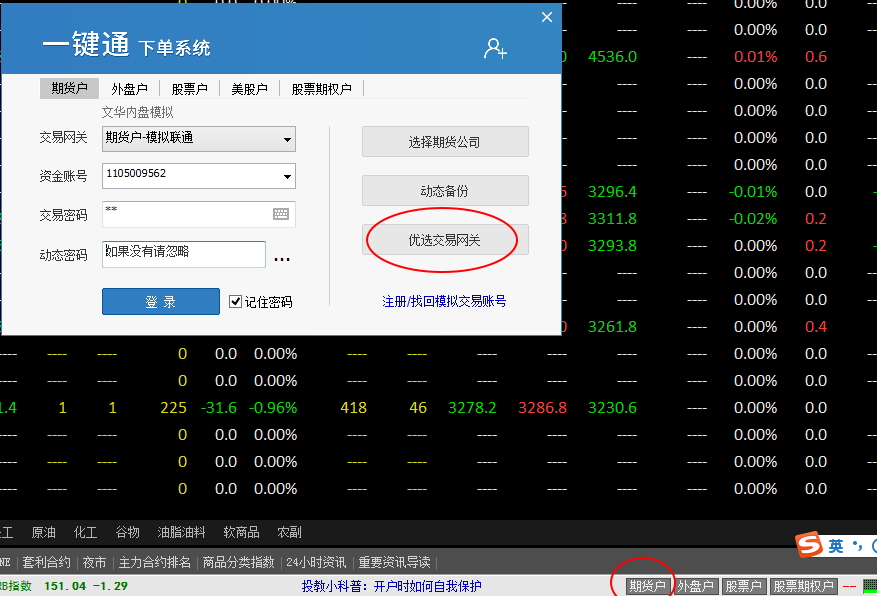Click 期货户 button in bottom status bar

tap(647, 586)
